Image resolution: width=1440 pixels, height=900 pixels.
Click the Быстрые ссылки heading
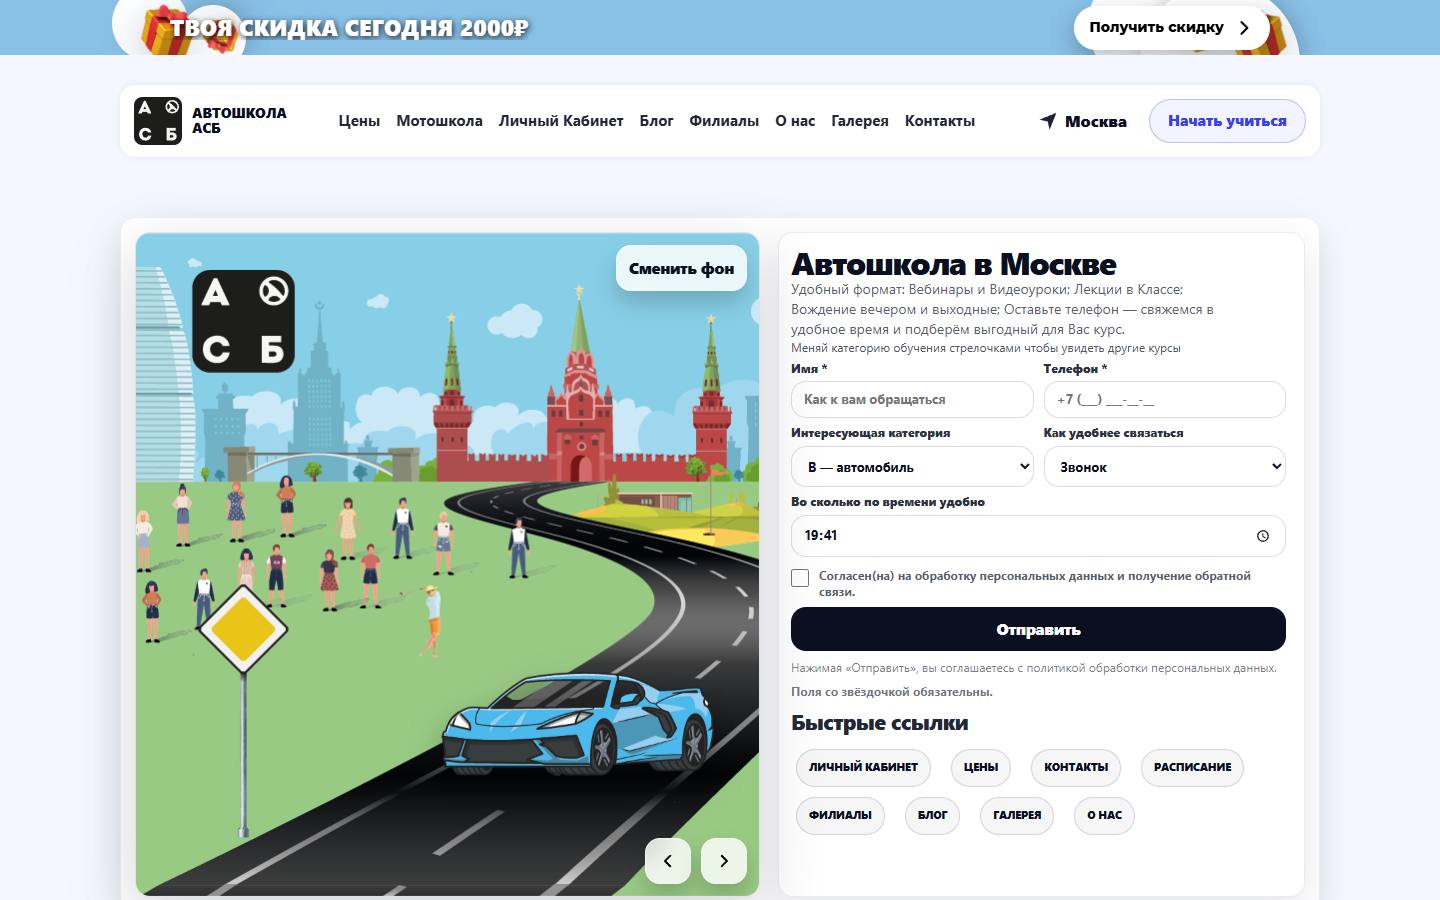tap(880, 723)
